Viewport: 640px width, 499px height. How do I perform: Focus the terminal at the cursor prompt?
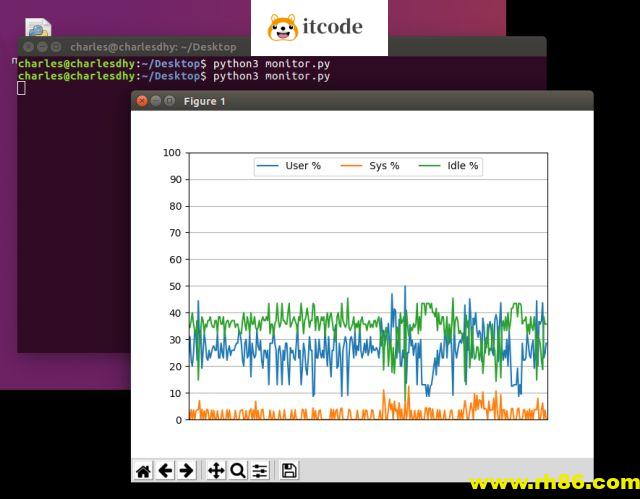[x=22, y=89]
